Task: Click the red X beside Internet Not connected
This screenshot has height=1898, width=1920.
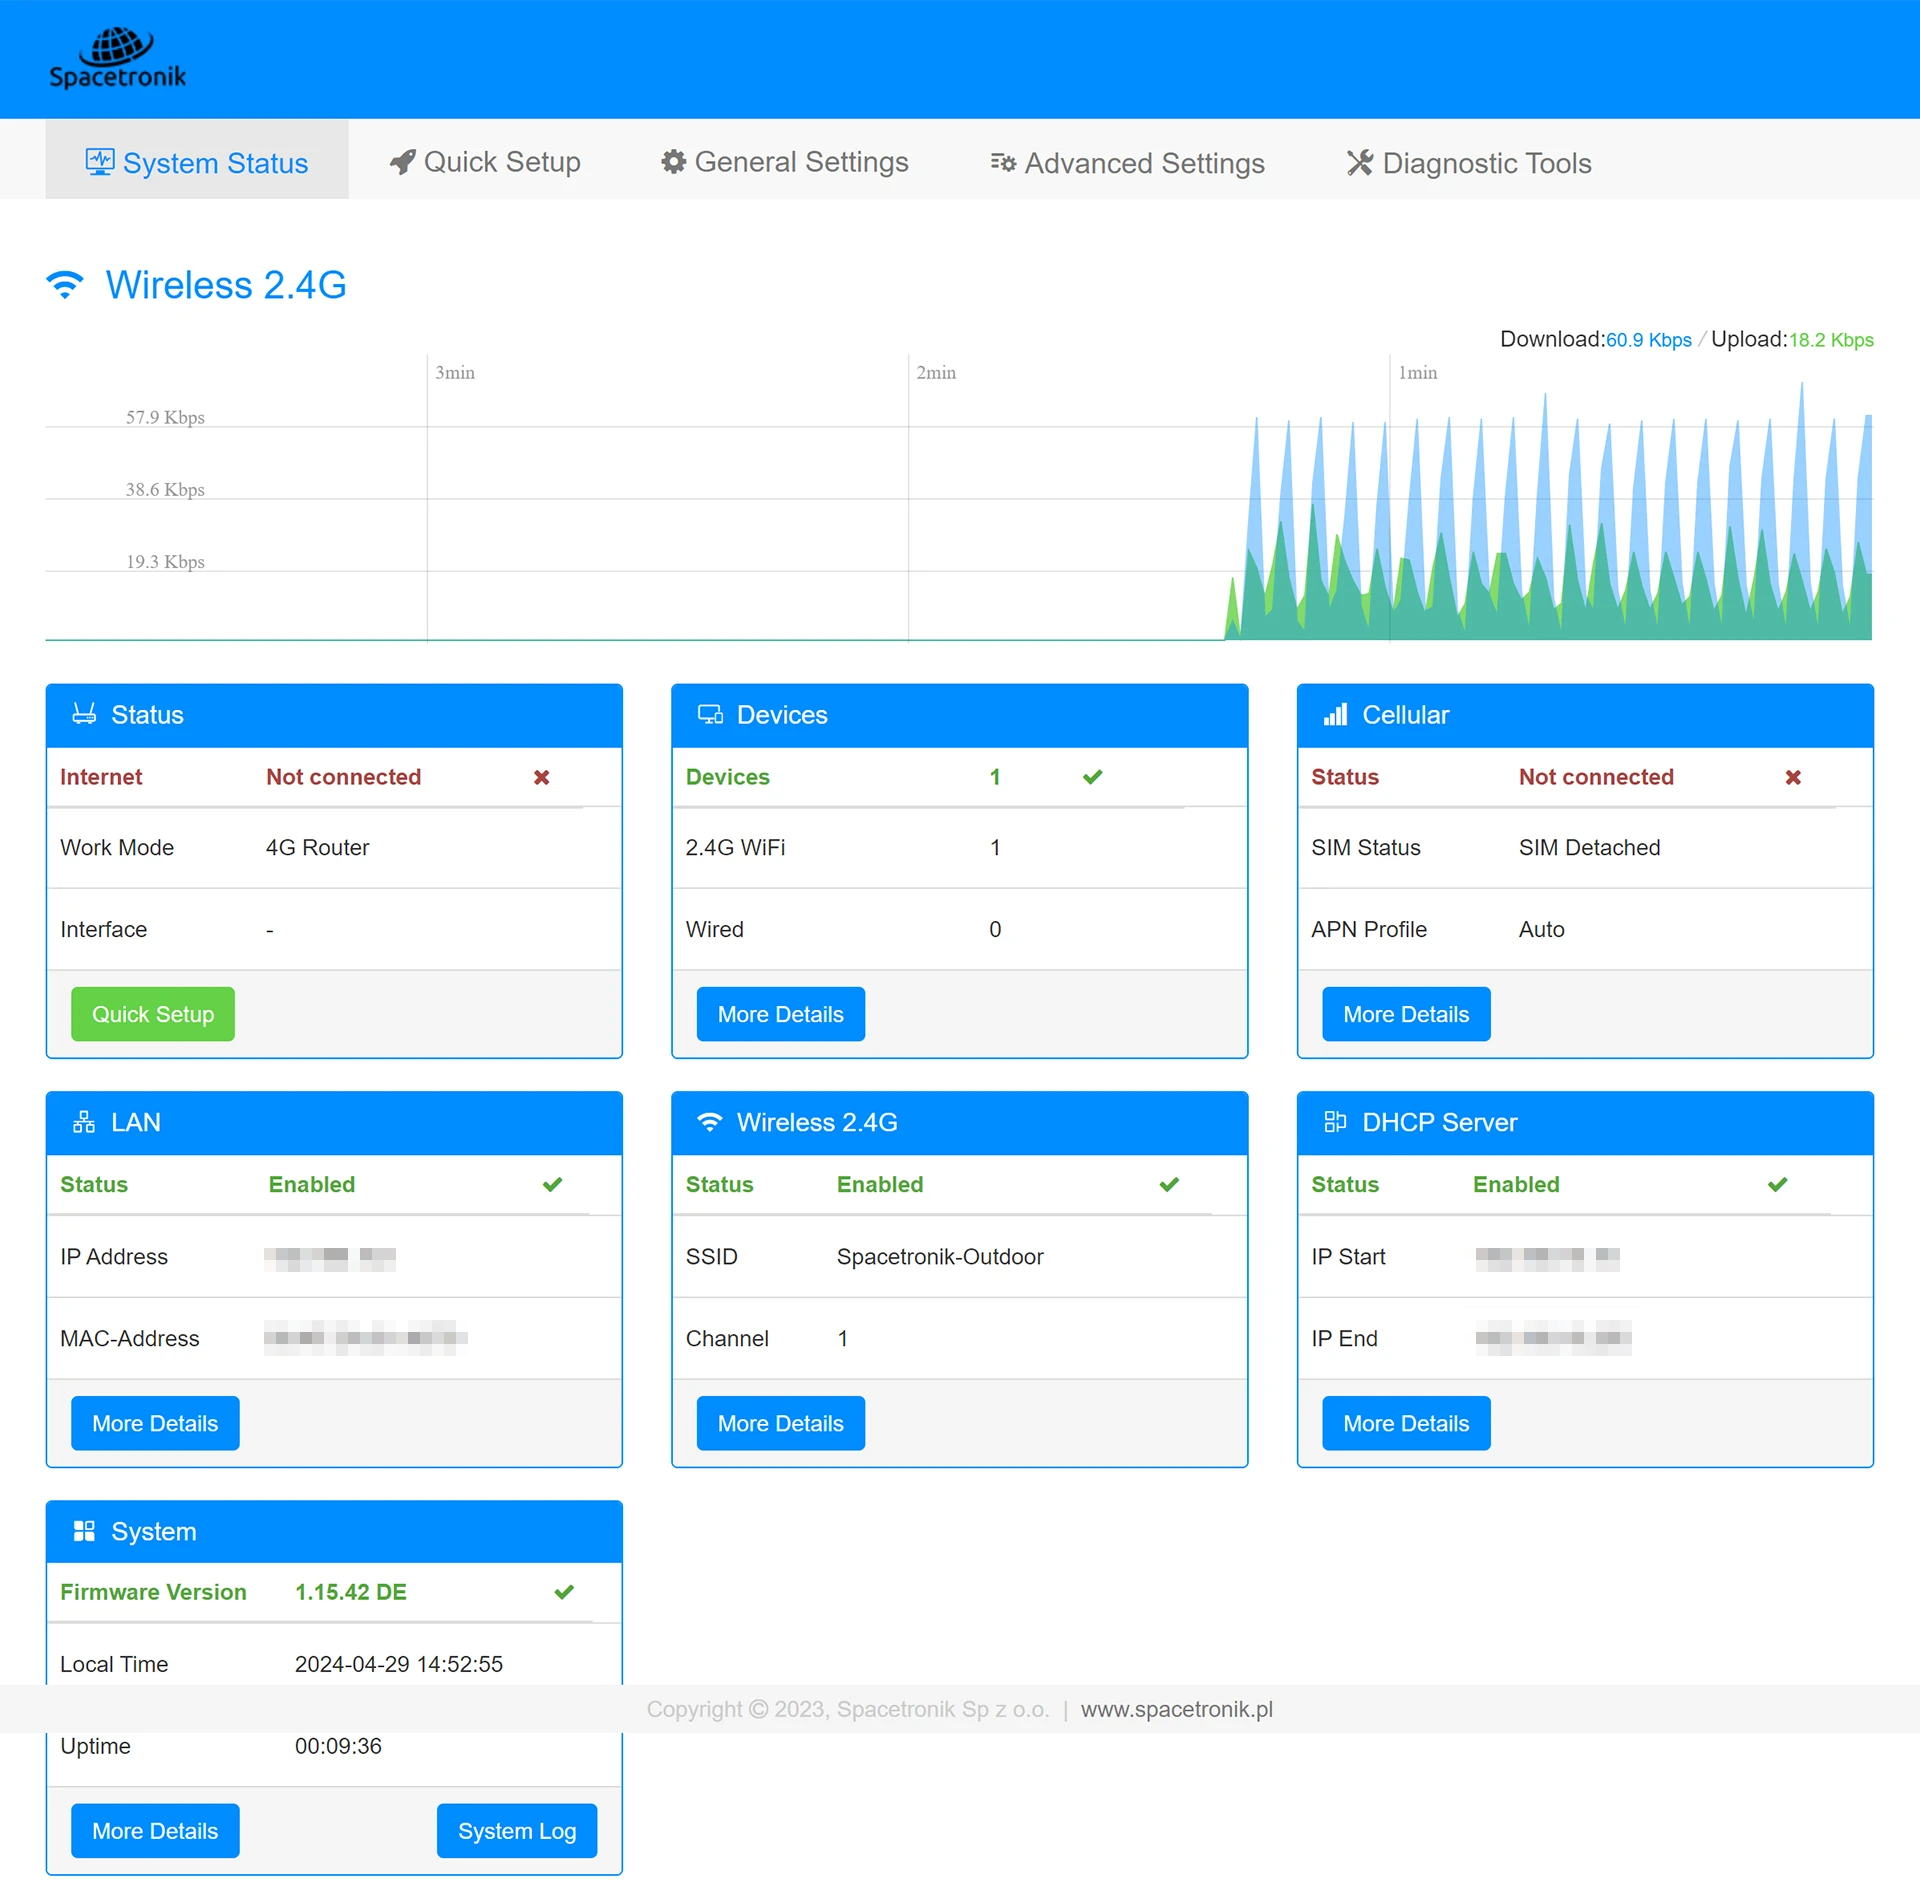Action: (x=541, y=777)
